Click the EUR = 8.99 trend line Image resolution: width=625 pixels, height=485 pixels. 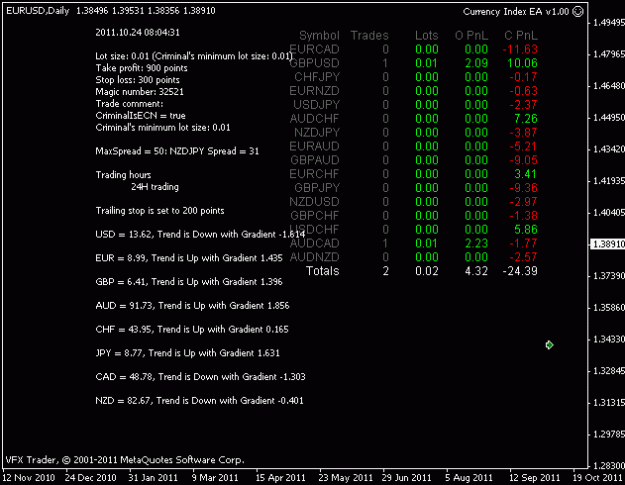click(x=189, y=258)
